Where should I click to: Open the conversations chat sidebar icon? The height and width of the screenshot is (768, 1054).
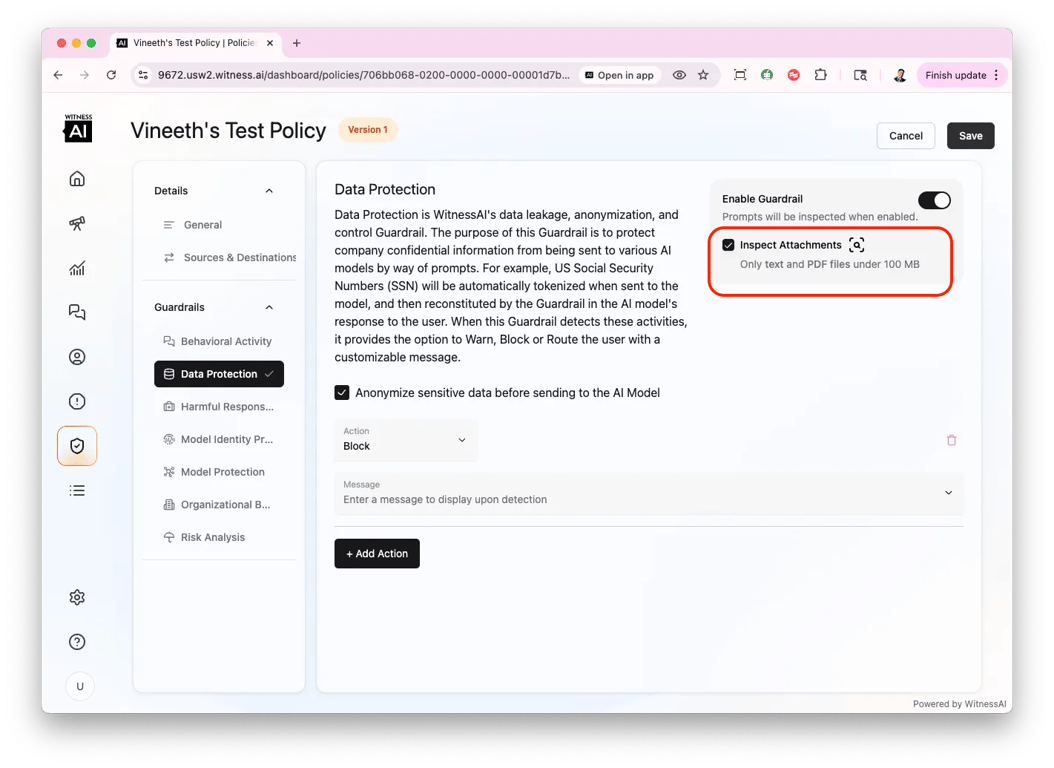click(x=77, y=312)
